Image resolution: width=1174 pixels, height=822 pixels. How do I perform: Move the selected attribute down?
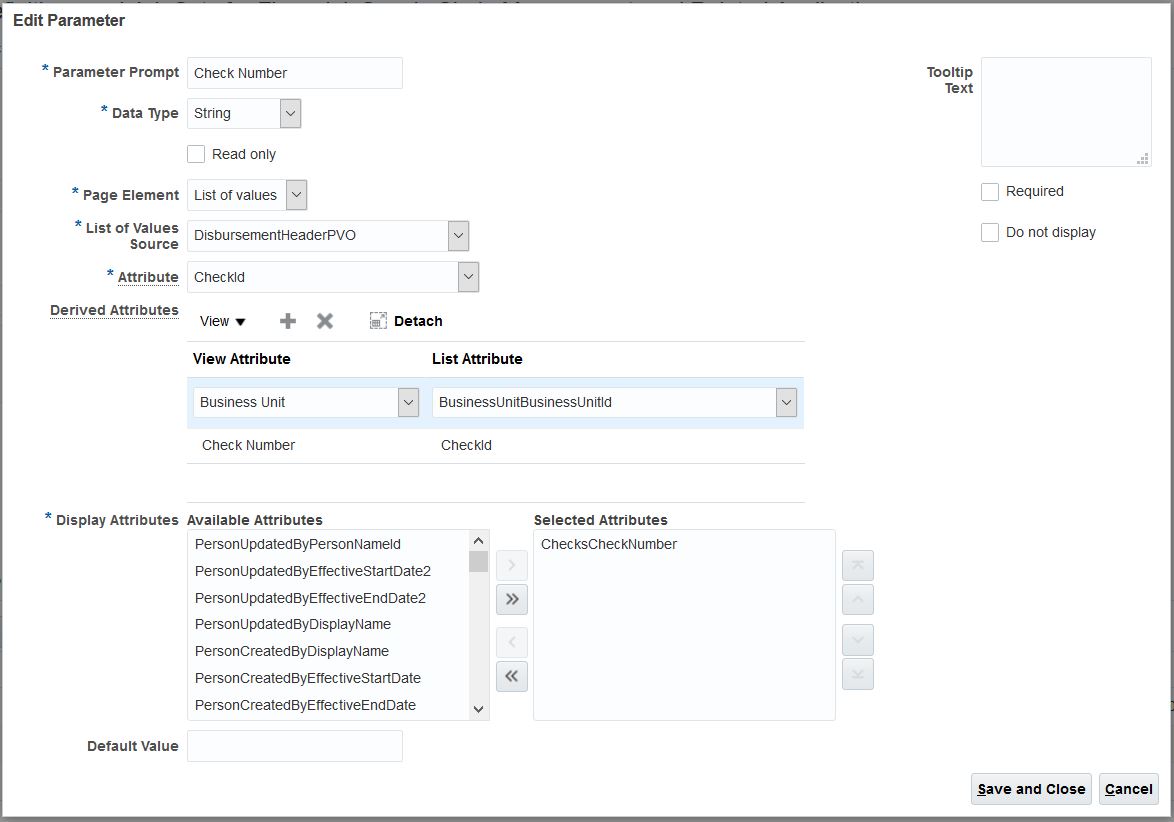[857, 639]
